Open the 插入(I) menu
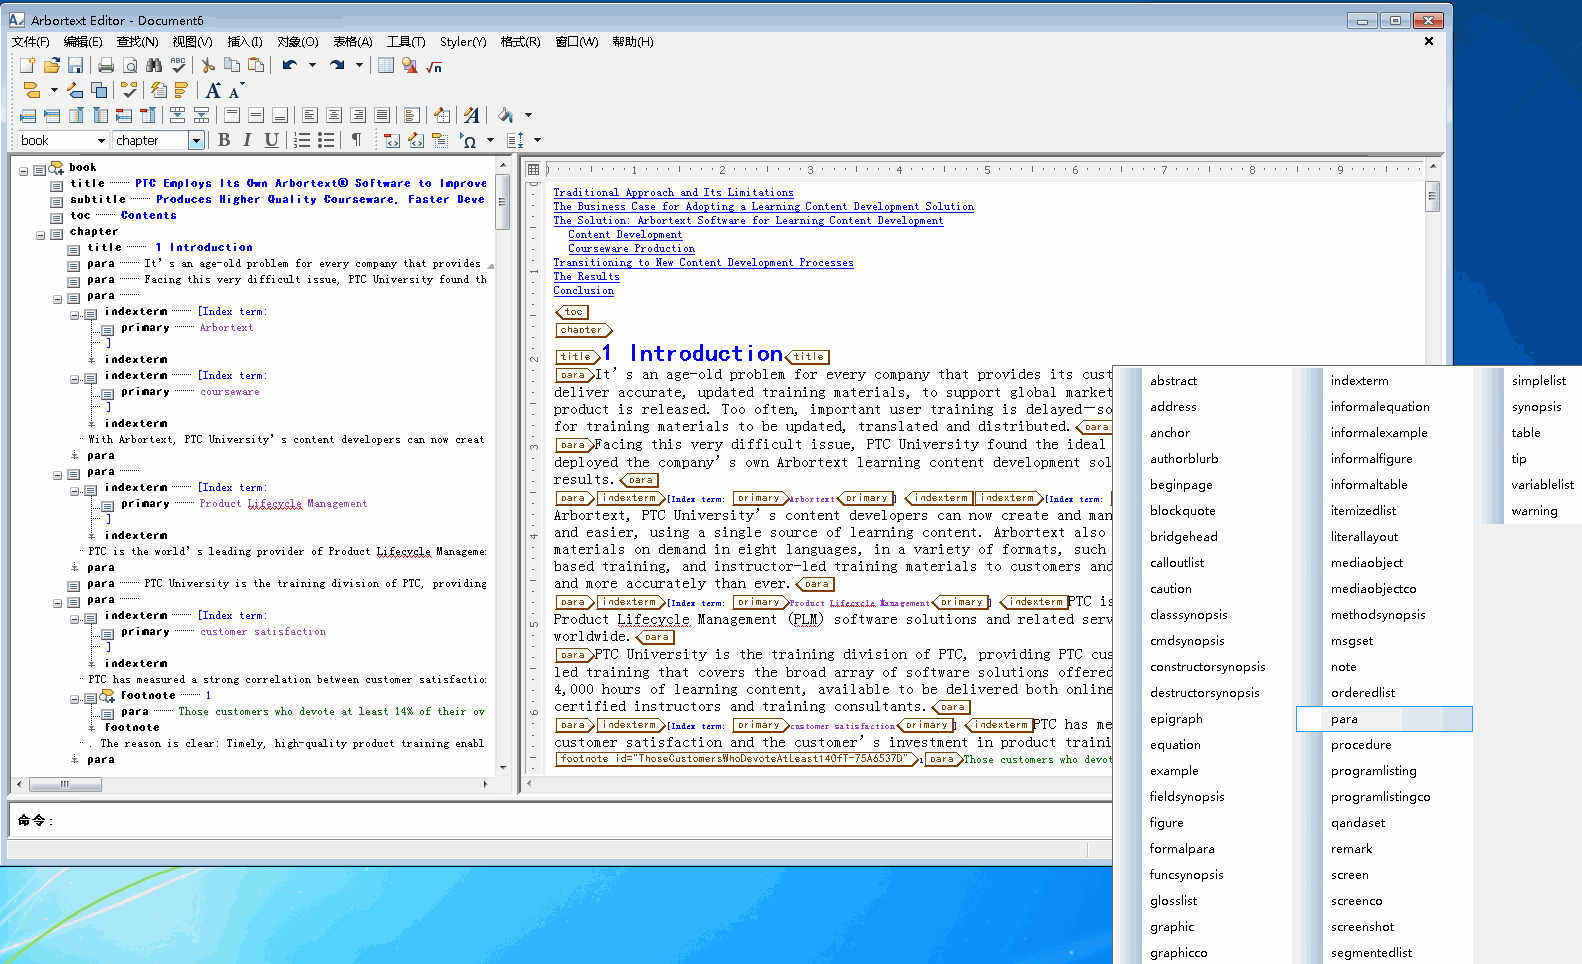The height and width of the screenshot is (964, 1582). pos(245,41)
